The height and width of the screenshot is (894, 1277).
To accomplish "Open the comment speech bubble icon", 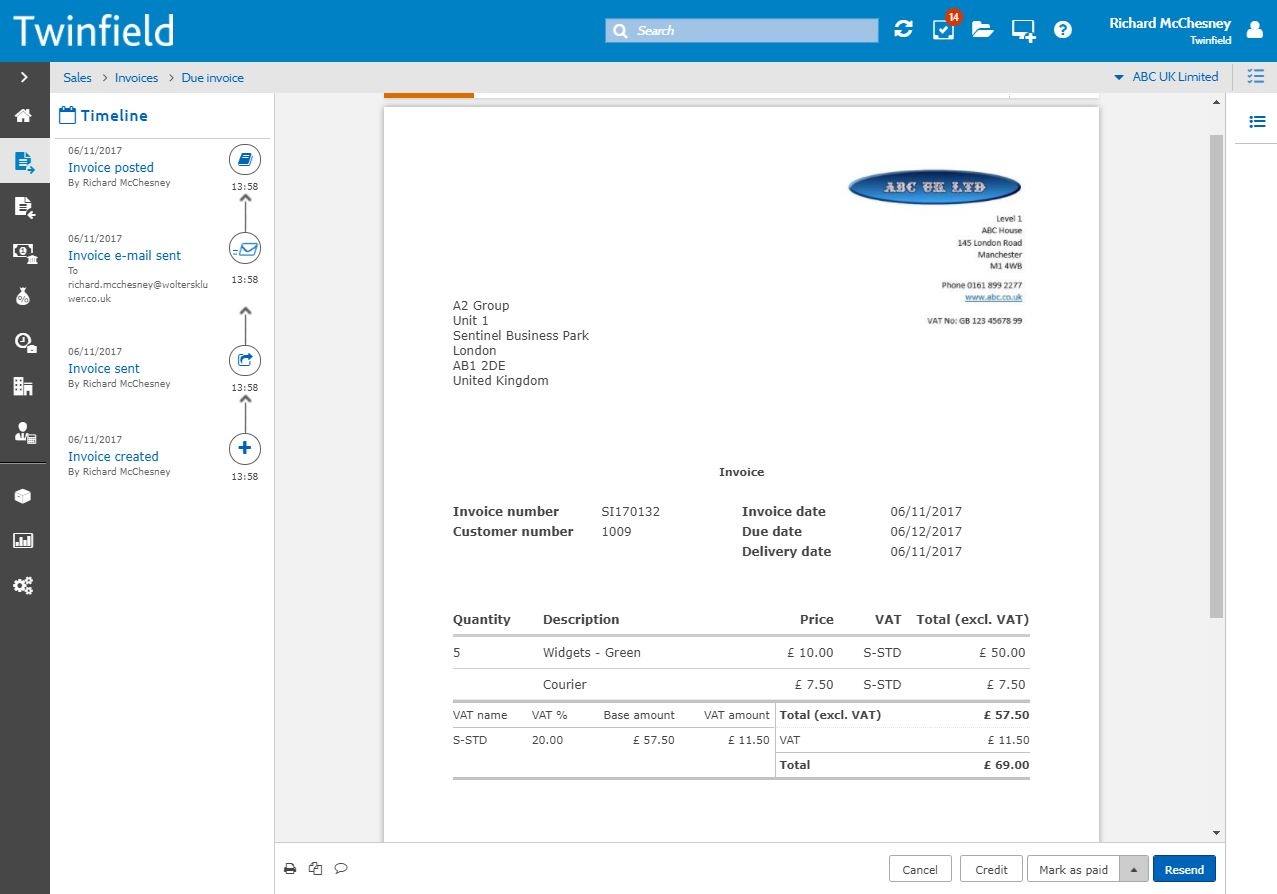I will coord(341,868).
